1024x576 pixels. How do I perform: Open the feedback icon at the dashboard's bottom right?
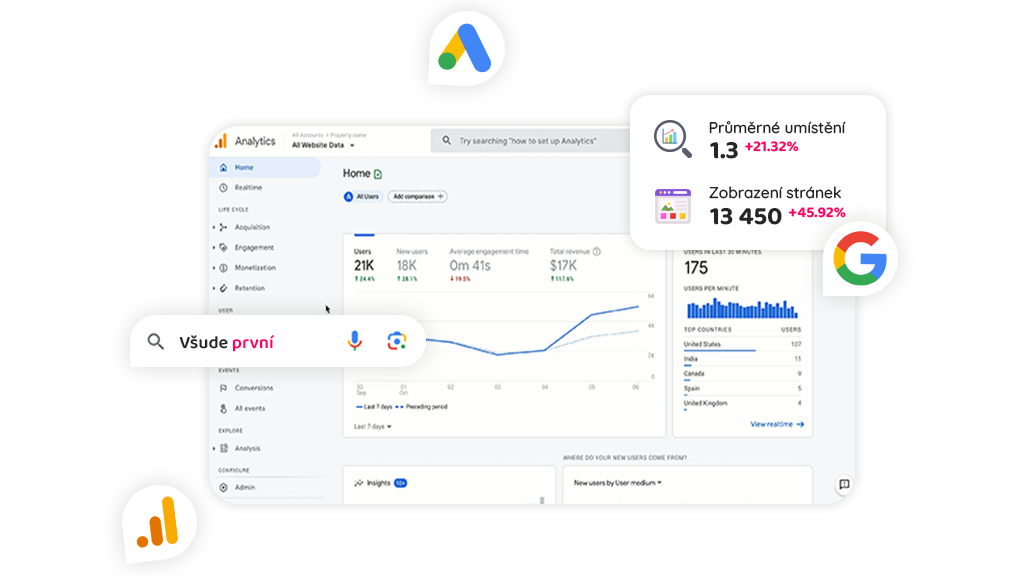tap(844, 484)
